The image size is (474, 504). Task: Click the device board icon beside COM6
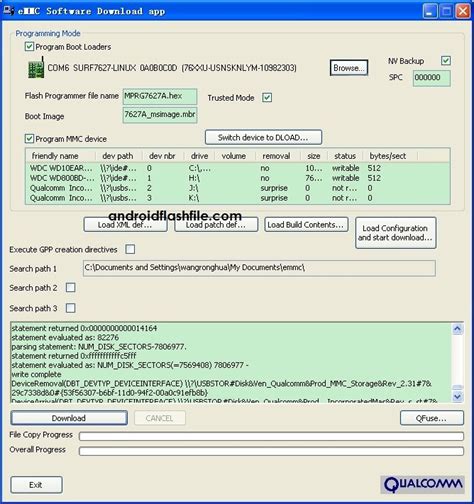[36, 68]
